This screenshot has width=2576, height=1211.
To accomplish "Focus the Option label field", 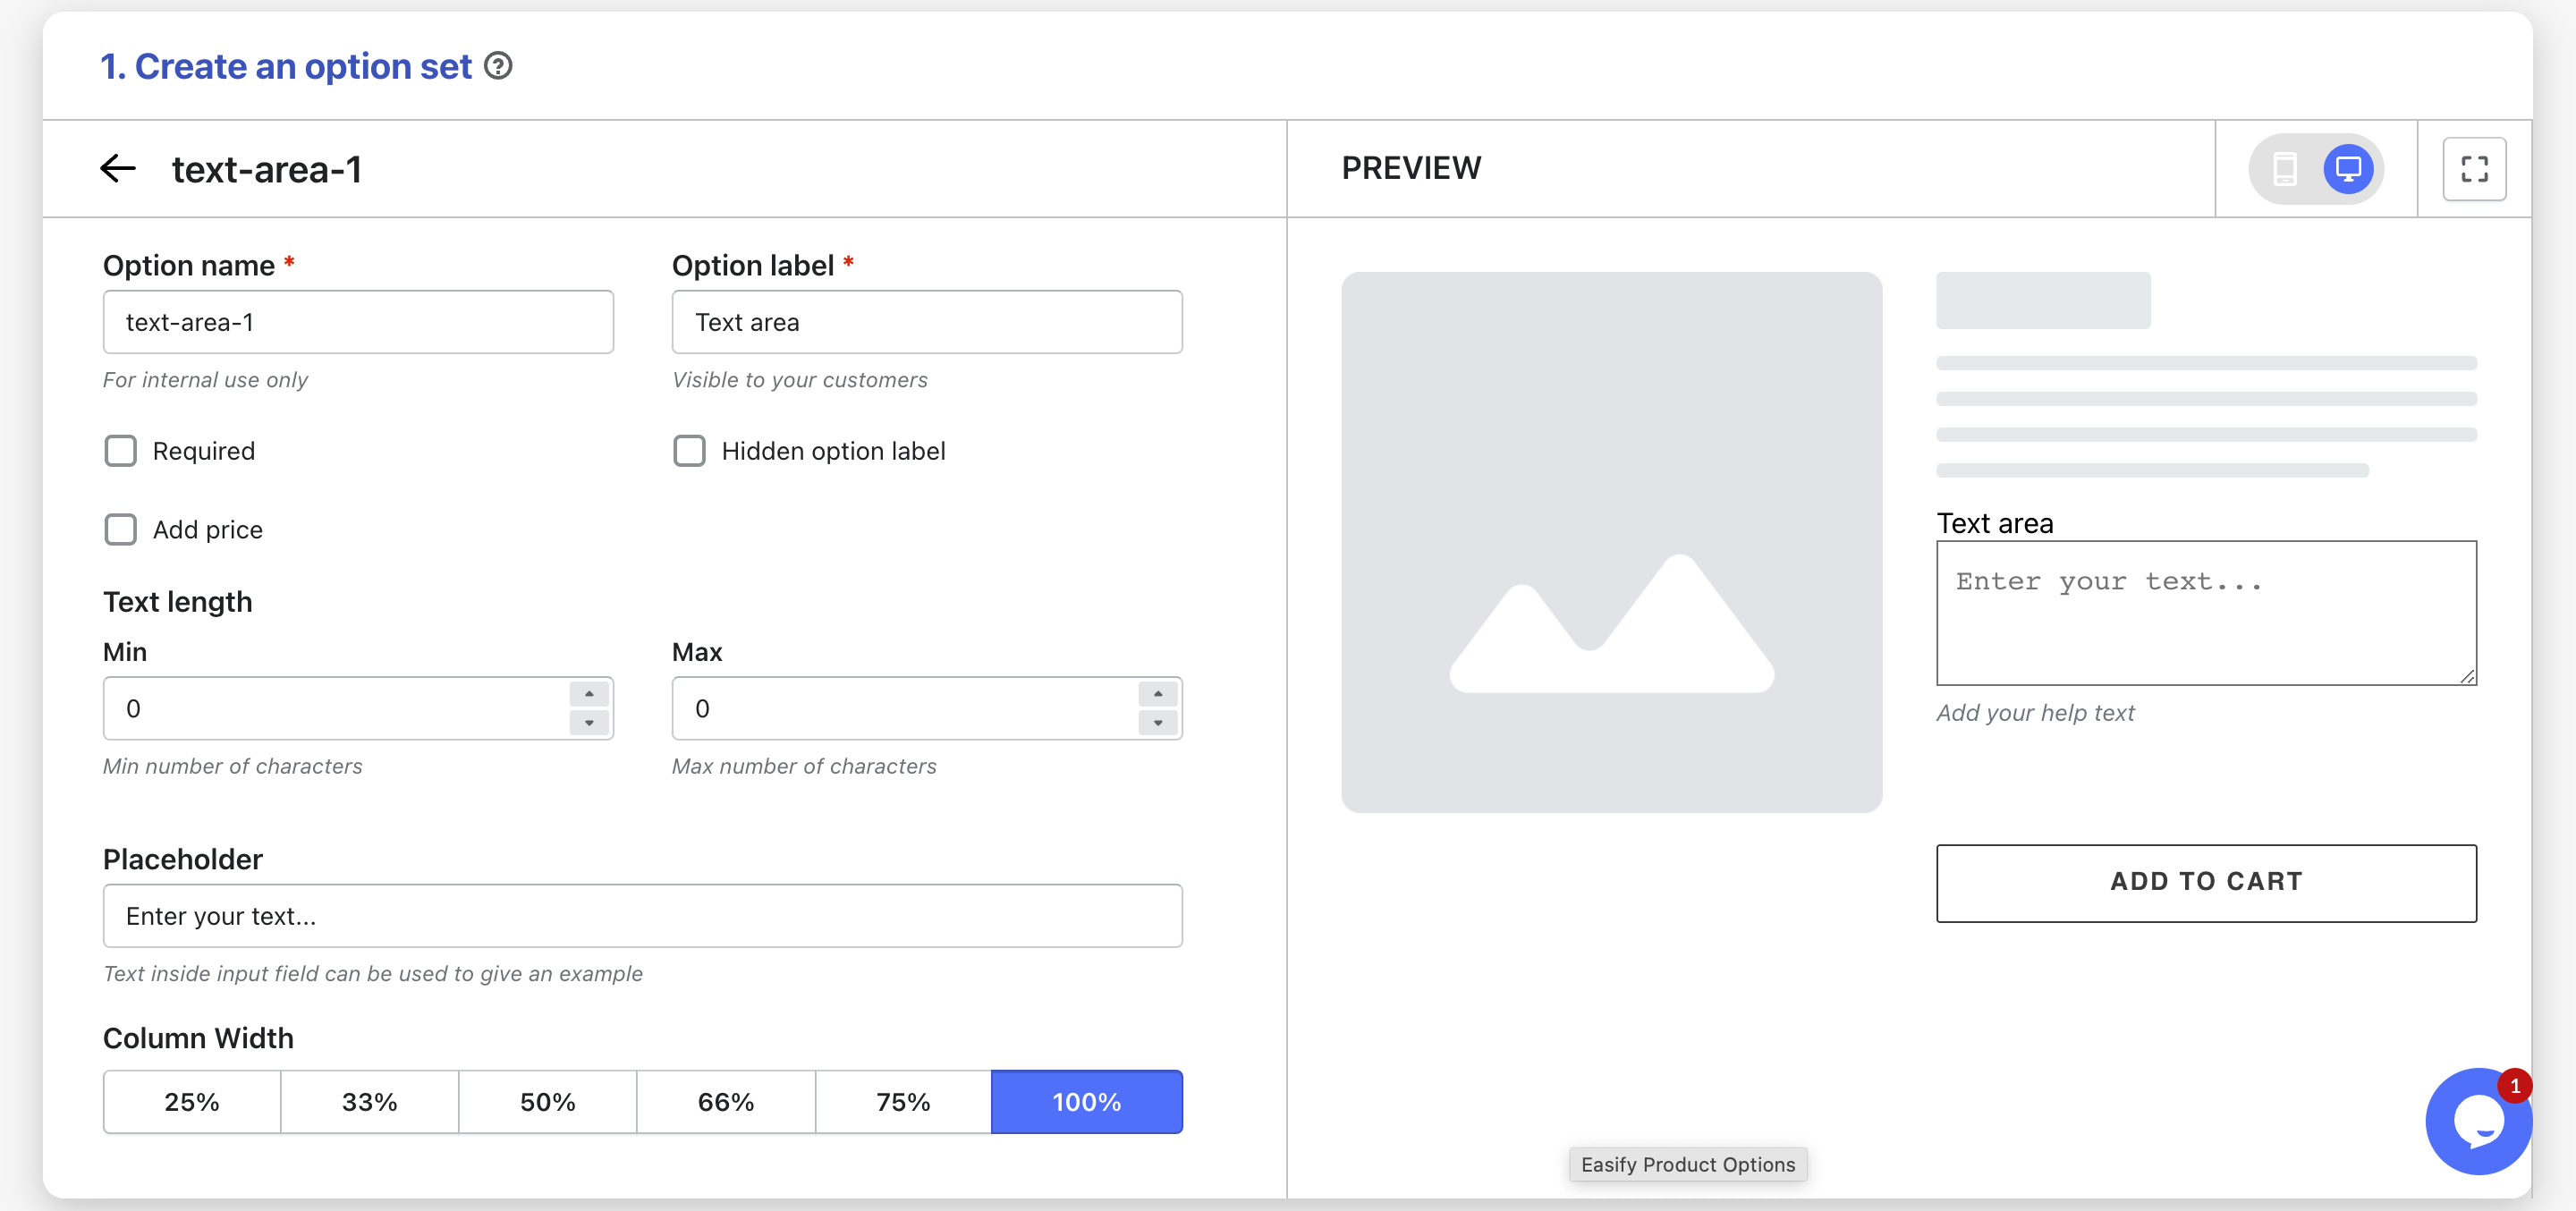I will tap(927, 322).
